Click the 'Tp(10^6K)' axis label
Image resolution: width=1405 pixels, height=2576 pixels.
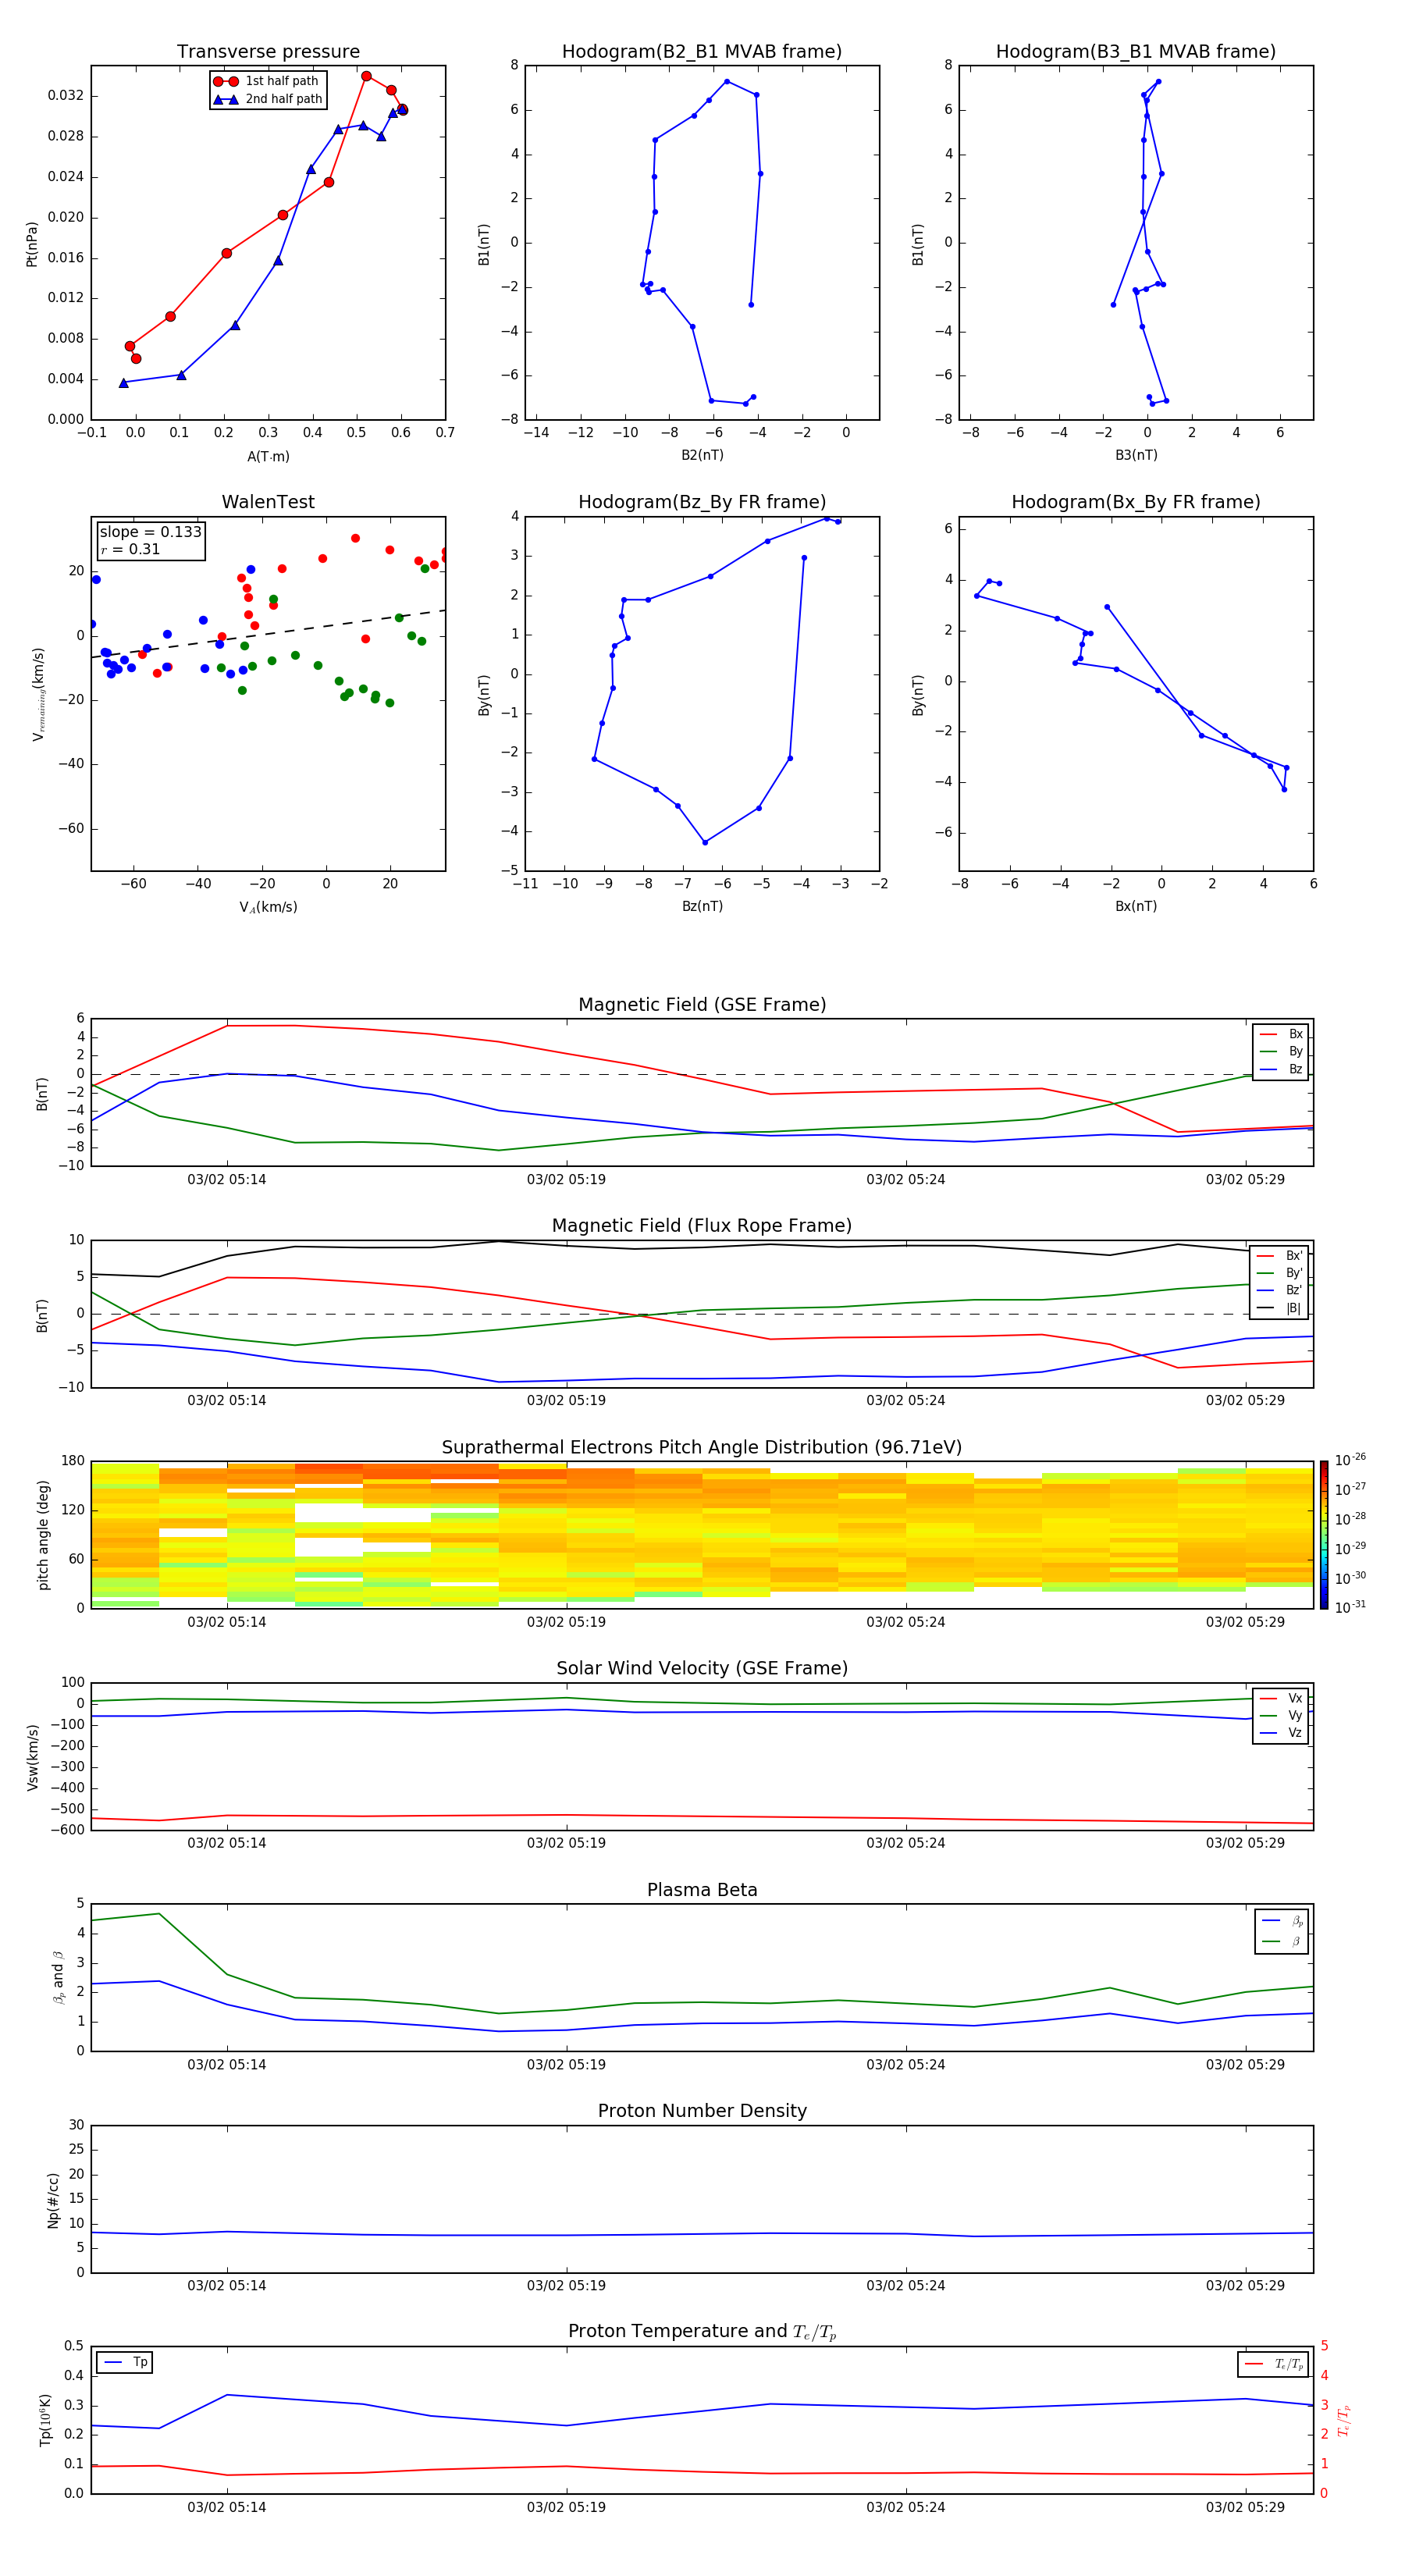[x=45, y=2420]
